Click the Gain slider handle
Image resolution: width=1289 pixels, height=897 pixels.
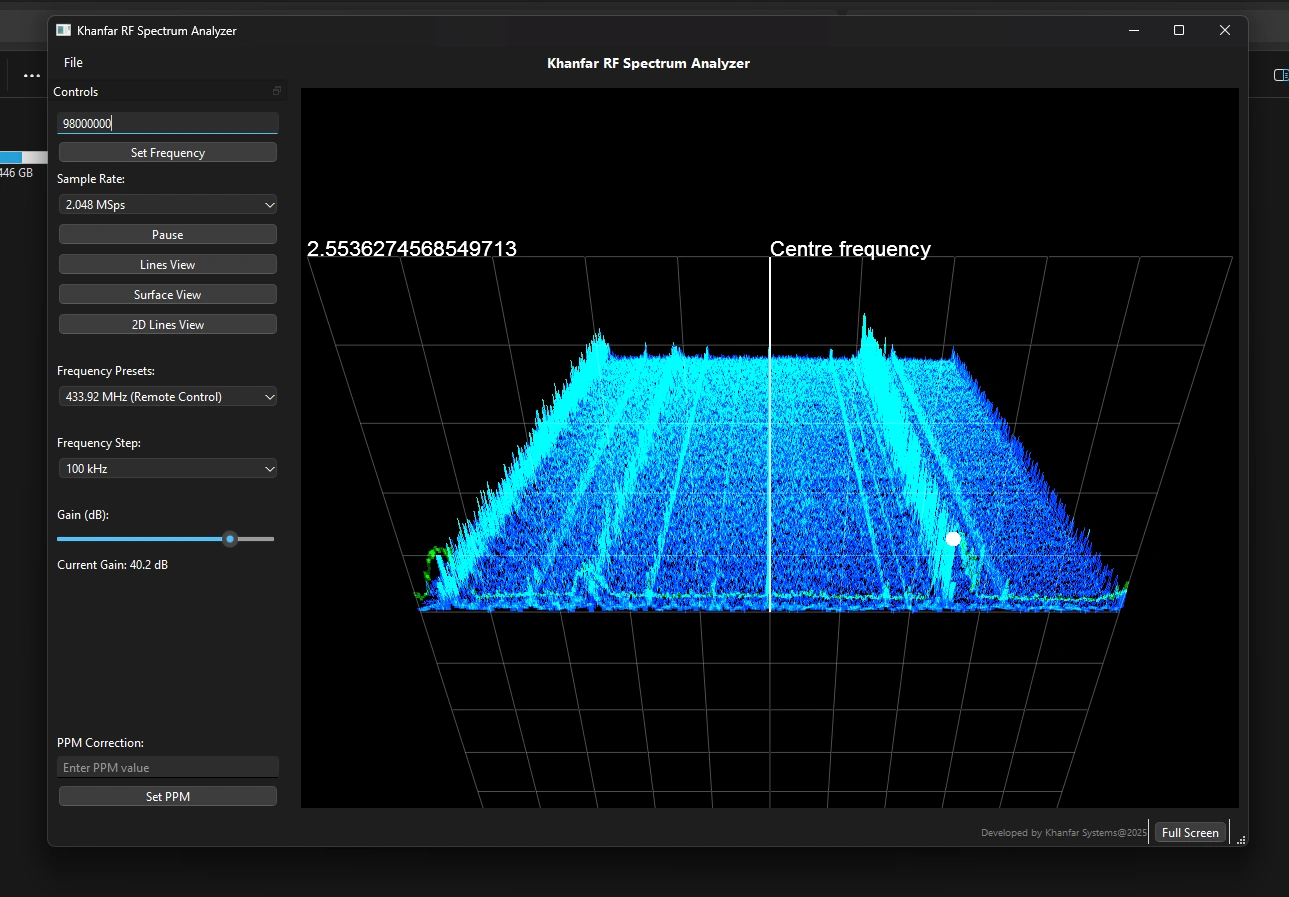(229, 538)
